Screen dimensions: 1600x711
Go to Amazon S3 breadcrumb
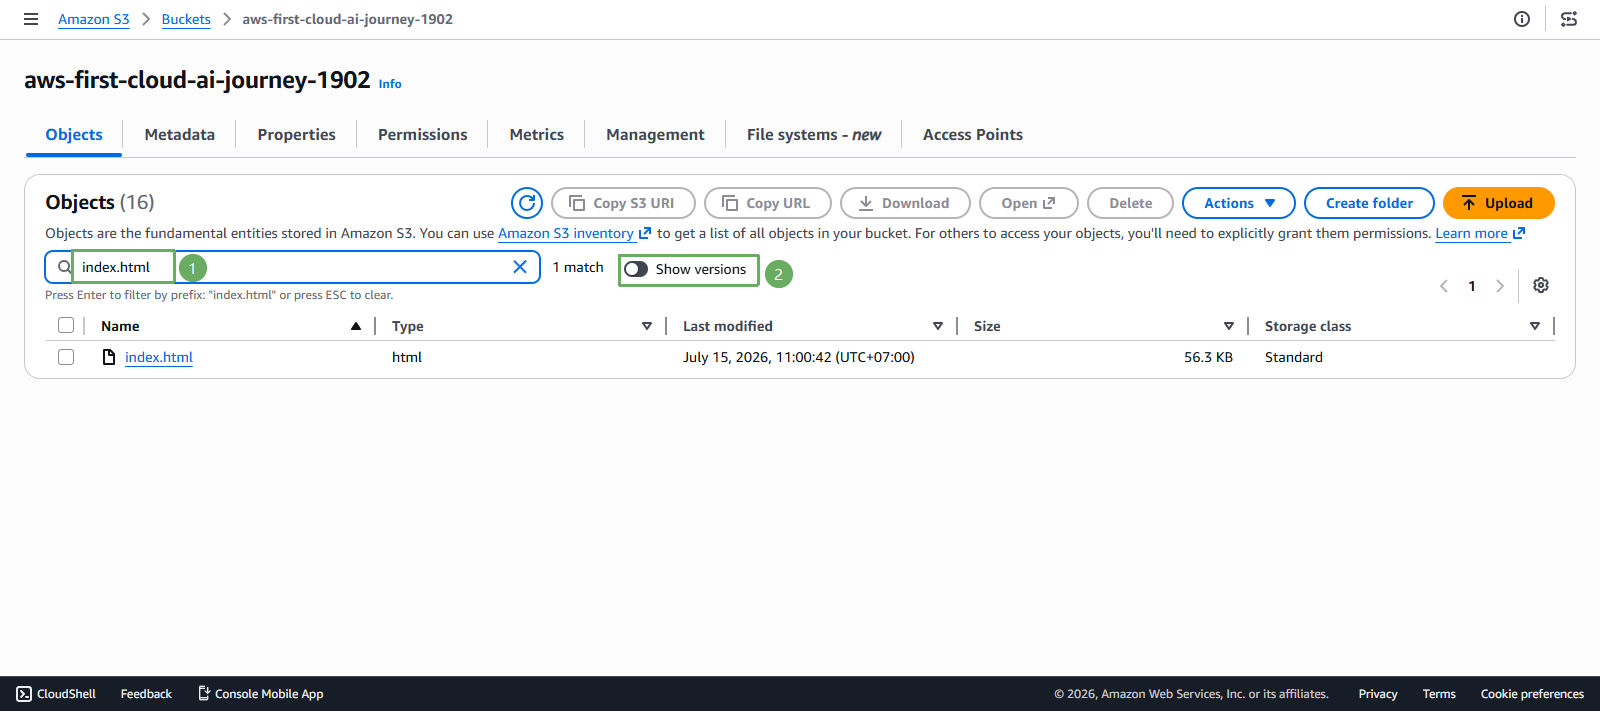[94, 19]
